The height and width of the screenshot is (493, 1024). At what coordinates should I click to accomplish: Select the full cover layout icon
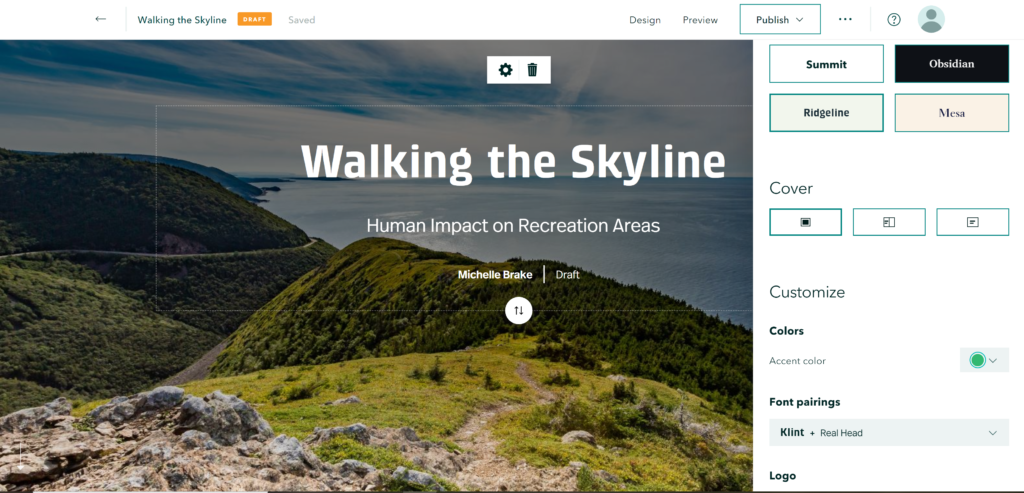[x=805, y=222]
